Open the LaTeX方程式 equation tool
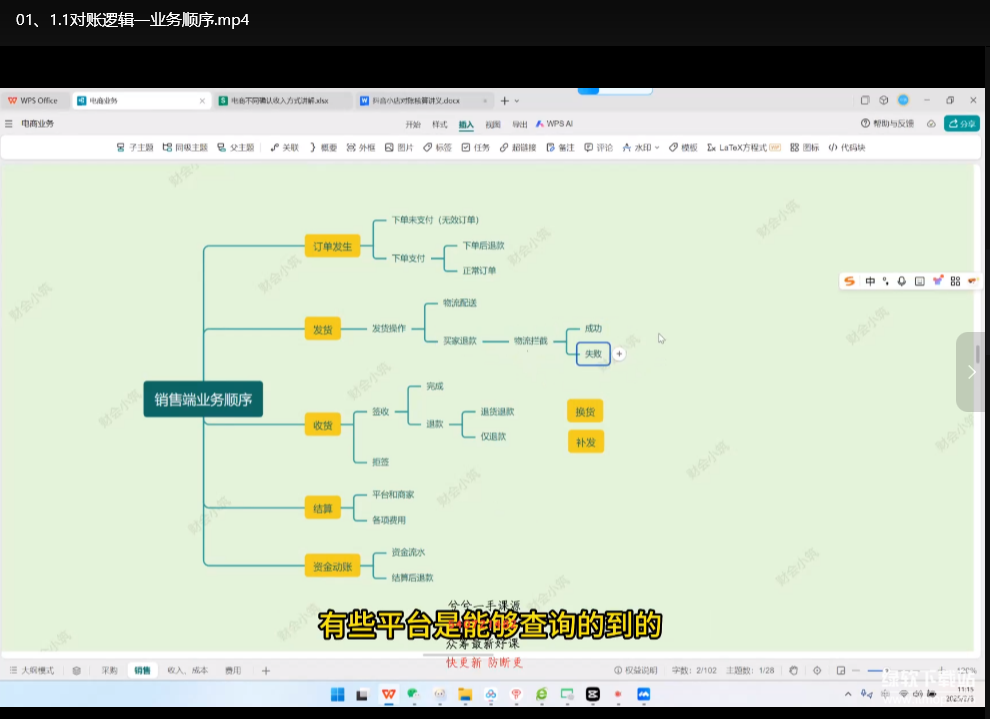Screen dimensions: 990x719 coord(743,147)
